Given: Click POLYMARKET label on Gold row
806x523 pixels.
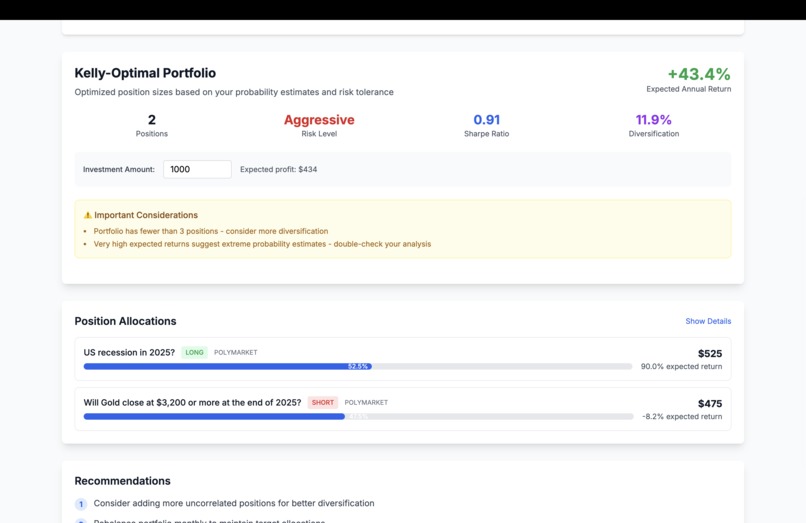Looking at the screenshot, I should point(366,402).
